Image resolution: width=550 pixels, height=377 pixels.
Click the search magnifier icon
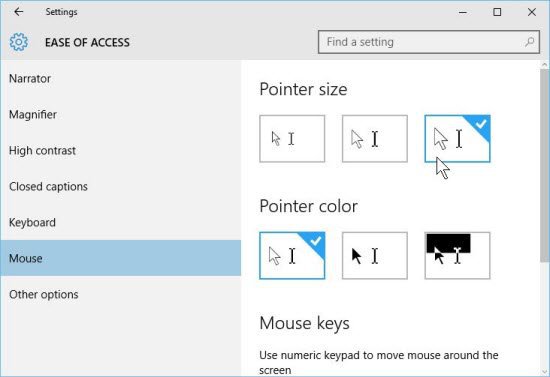coord(530,42)
